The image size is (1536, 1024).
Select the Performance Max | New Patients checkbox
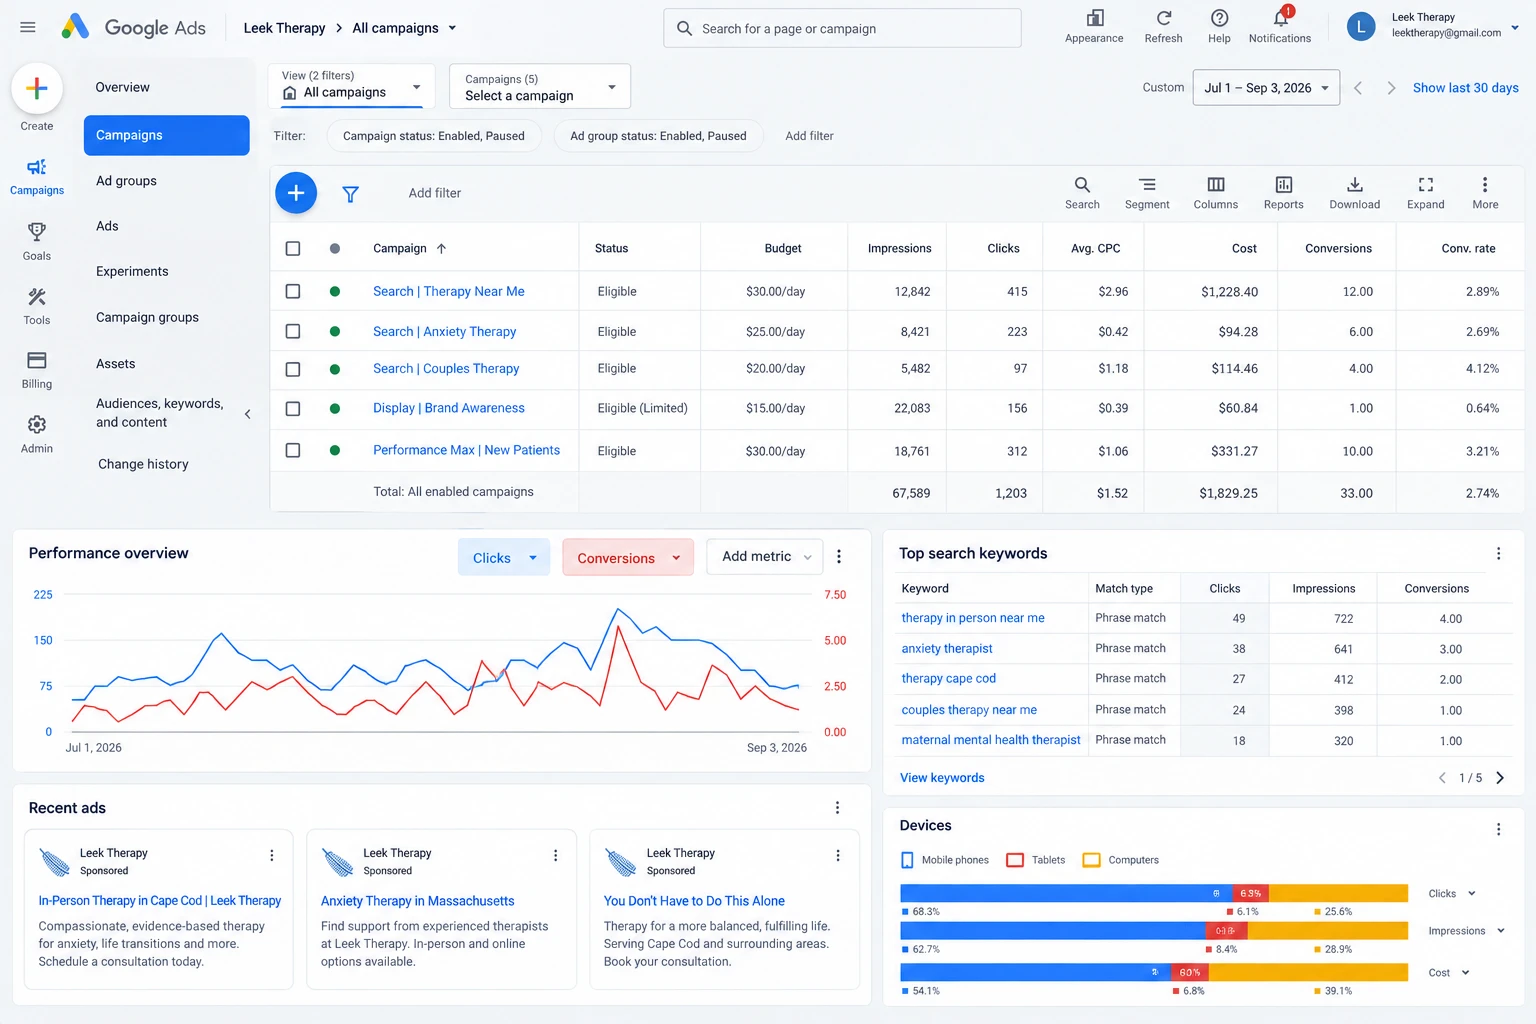click(x=293, y=451)
